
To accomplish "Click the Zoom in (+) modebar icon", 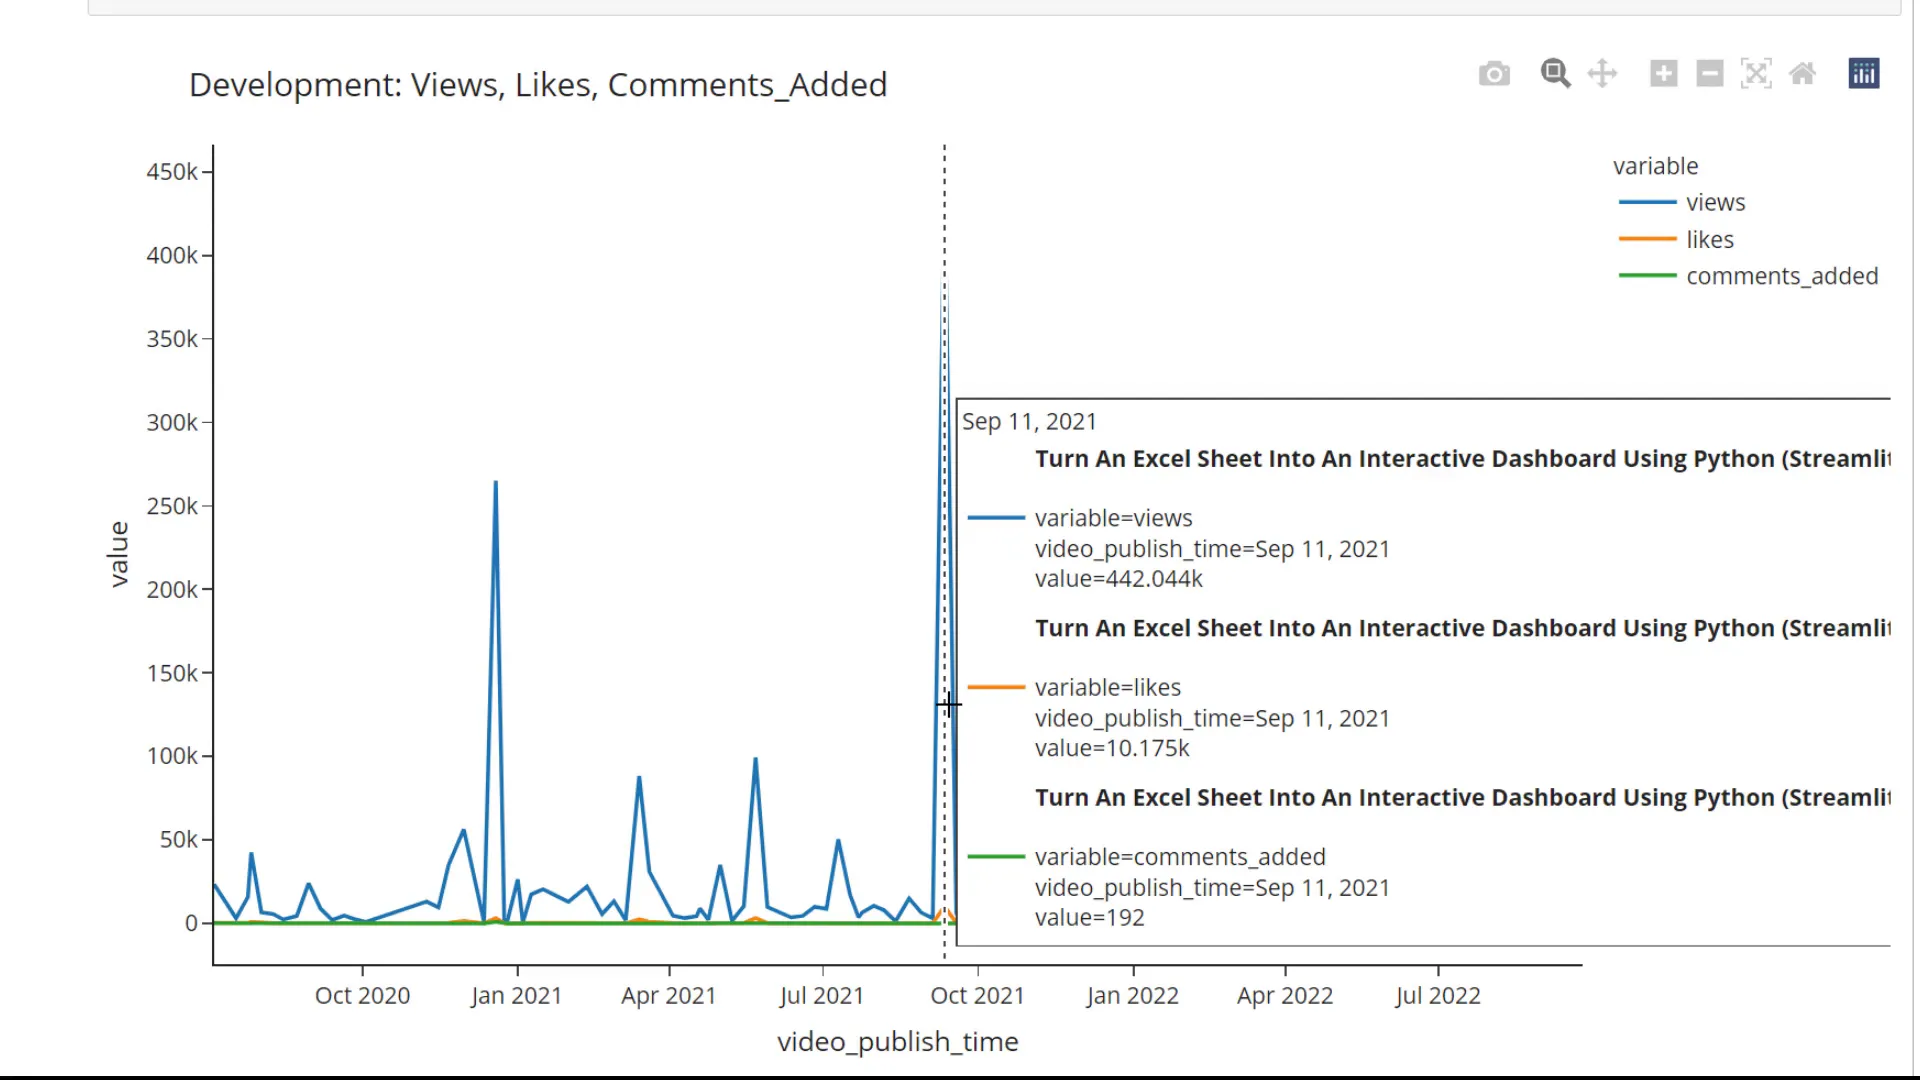I will tap(1663, 74).
